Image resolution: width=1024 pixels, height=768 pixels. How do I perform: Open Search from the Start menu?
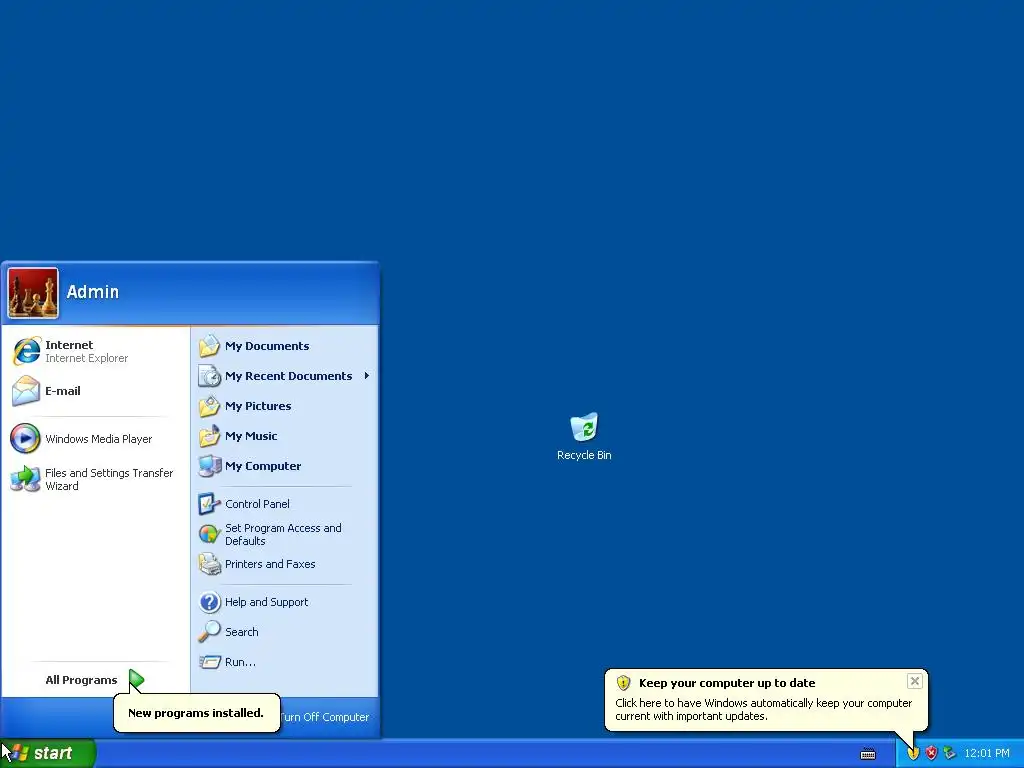285,632
